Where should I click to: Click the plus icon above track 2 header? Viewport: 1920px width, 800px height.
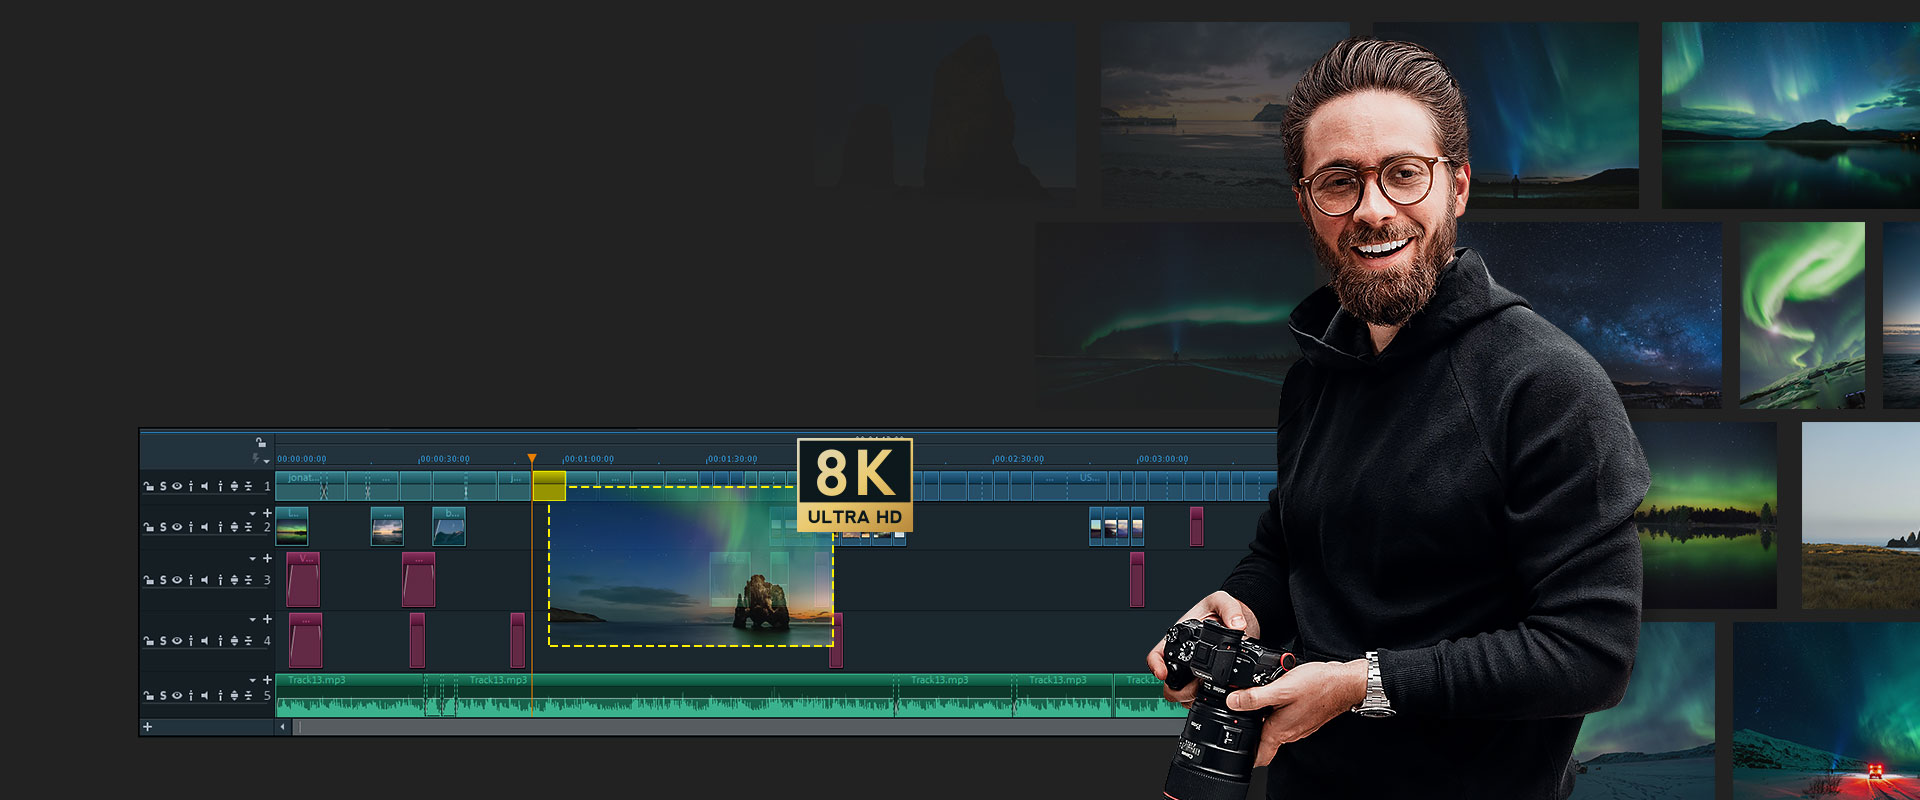[267, 513]
